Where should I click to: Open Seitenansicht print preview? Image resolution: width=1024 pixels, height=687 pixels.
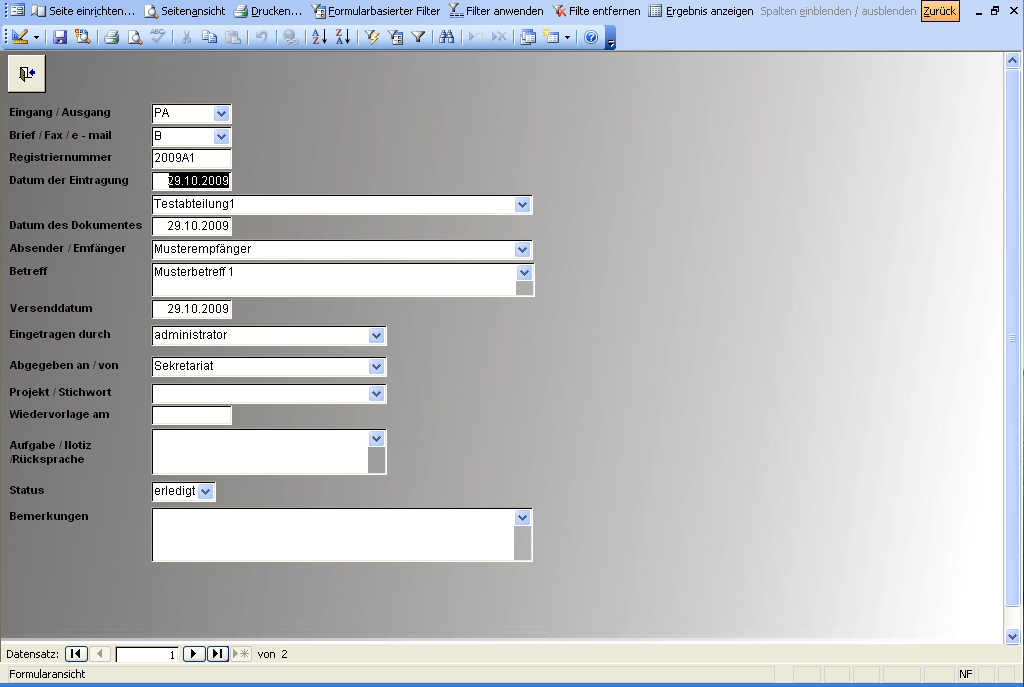point(185,11)
